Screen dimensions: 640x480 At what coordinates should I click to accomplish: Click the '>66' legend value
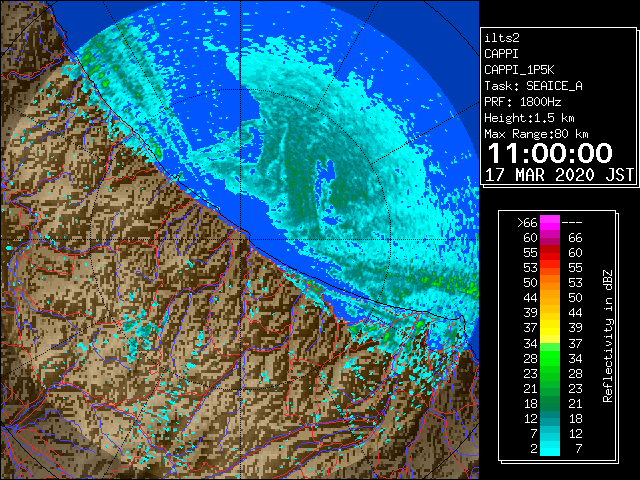(528, 222)
